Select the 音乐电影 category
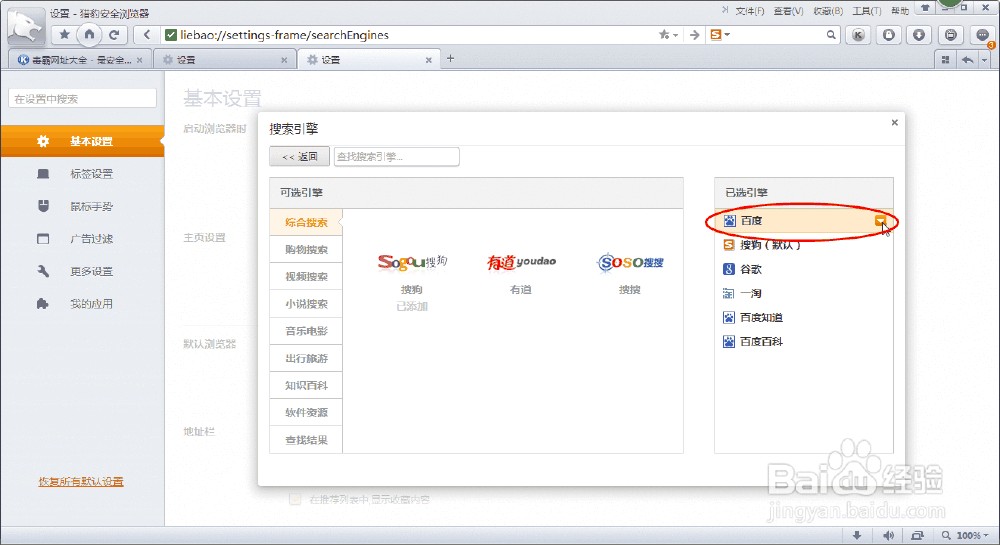The height and width of the screenshot is (545, 1000). click(x=306, y=331)
